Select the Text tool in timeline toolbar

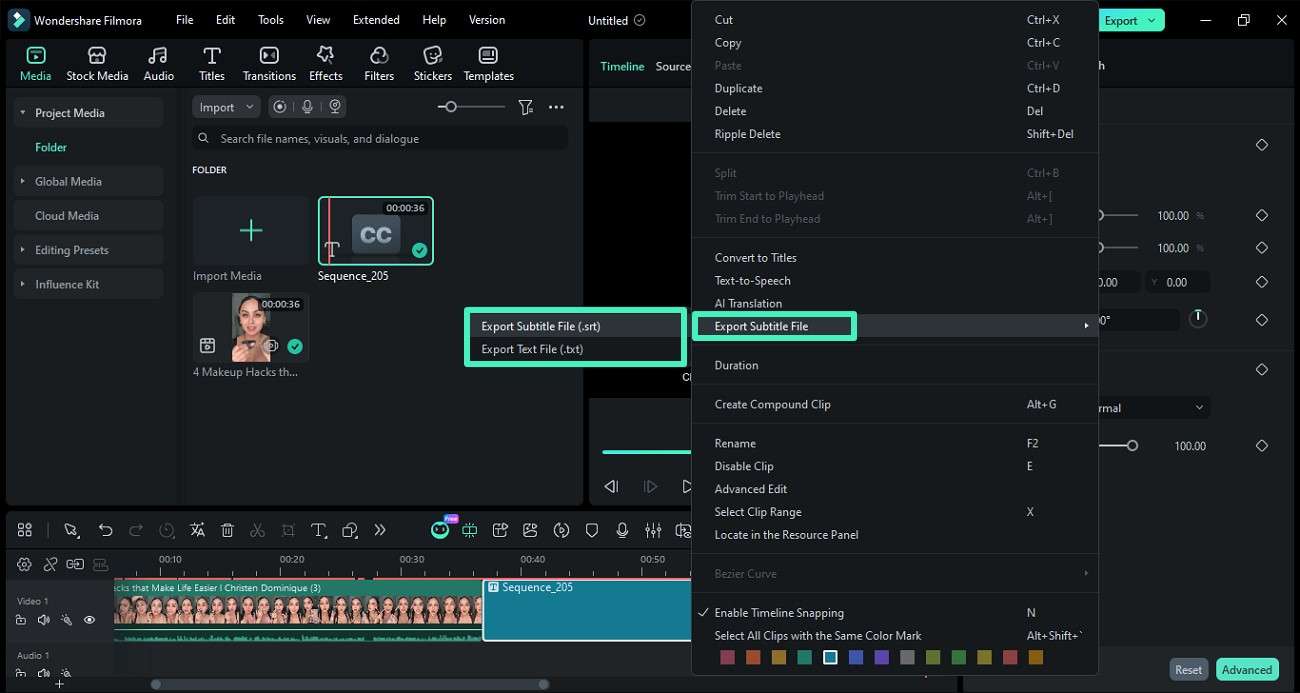click(x=318, y=530)
